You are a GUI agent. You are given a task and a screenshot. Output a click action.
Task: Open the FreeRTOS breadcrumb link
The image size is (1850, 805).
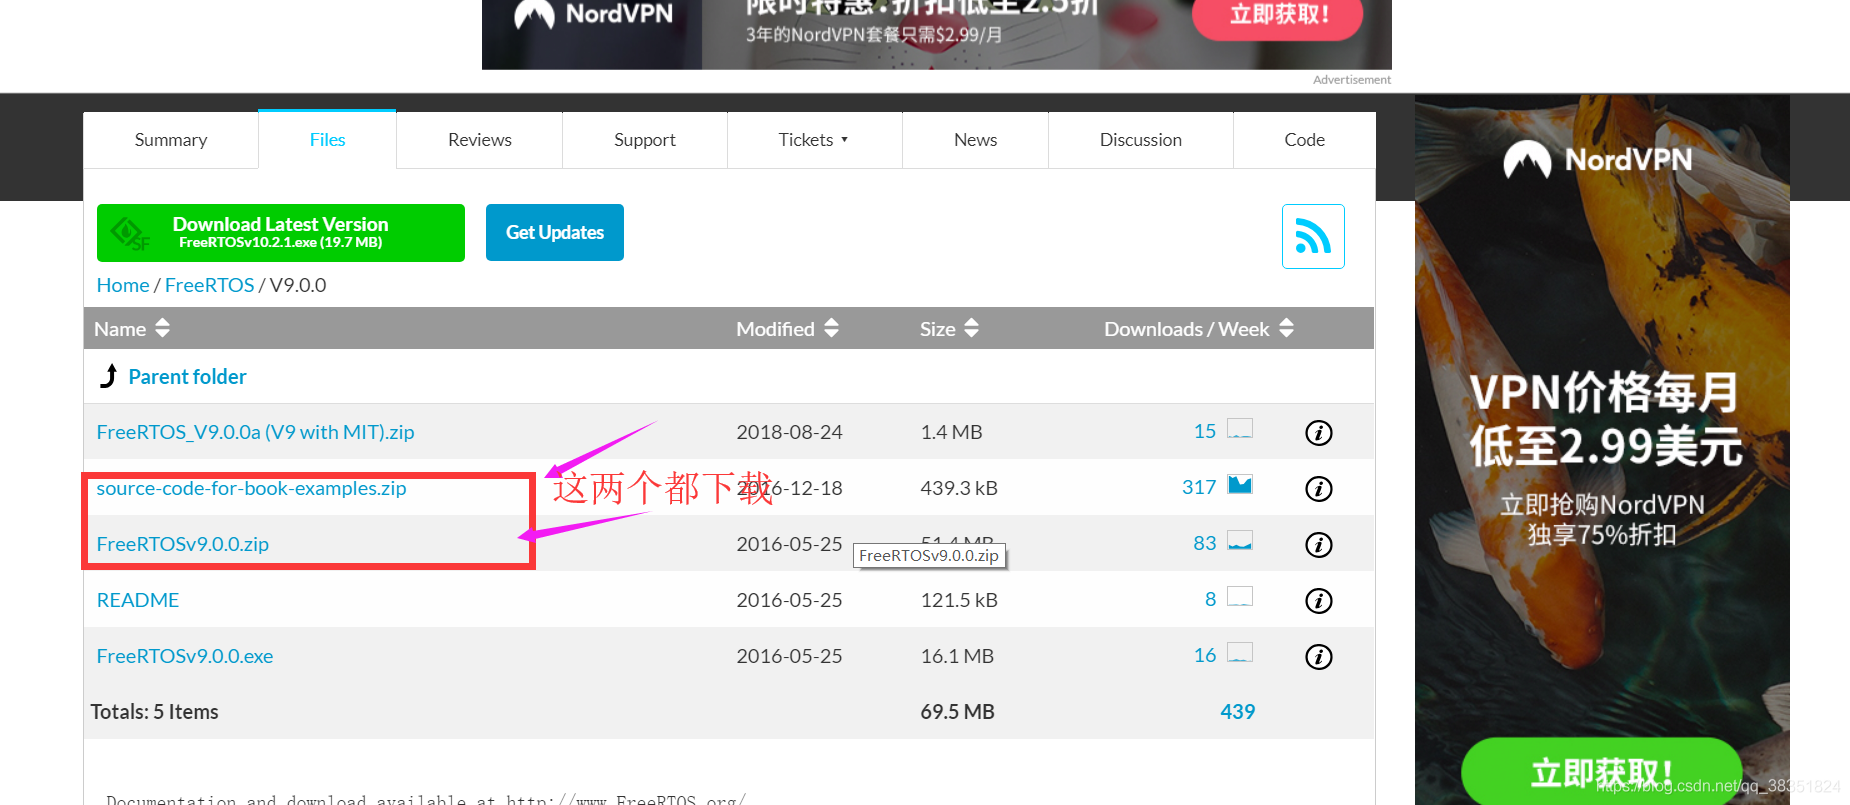[x=210, y=285]
